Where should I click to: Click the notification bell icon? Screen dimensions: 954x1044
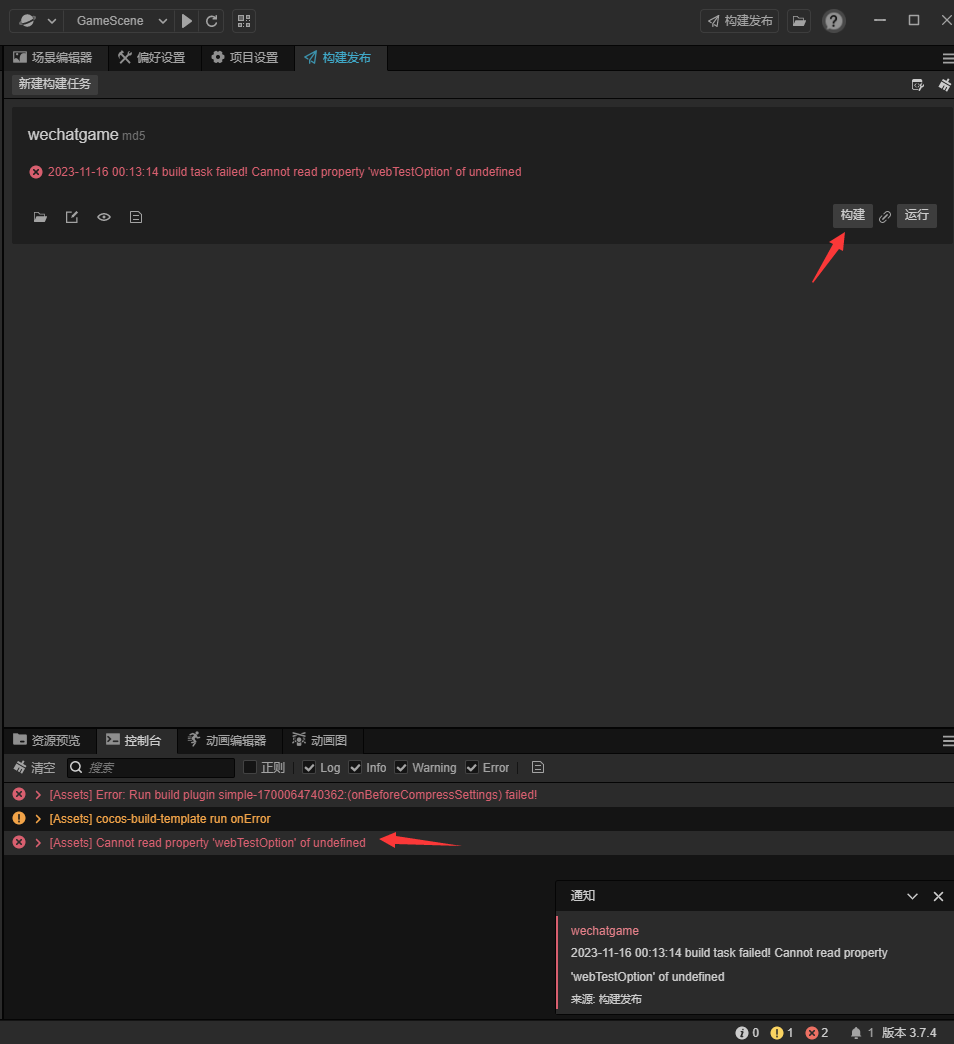(x=855, y=1033)
